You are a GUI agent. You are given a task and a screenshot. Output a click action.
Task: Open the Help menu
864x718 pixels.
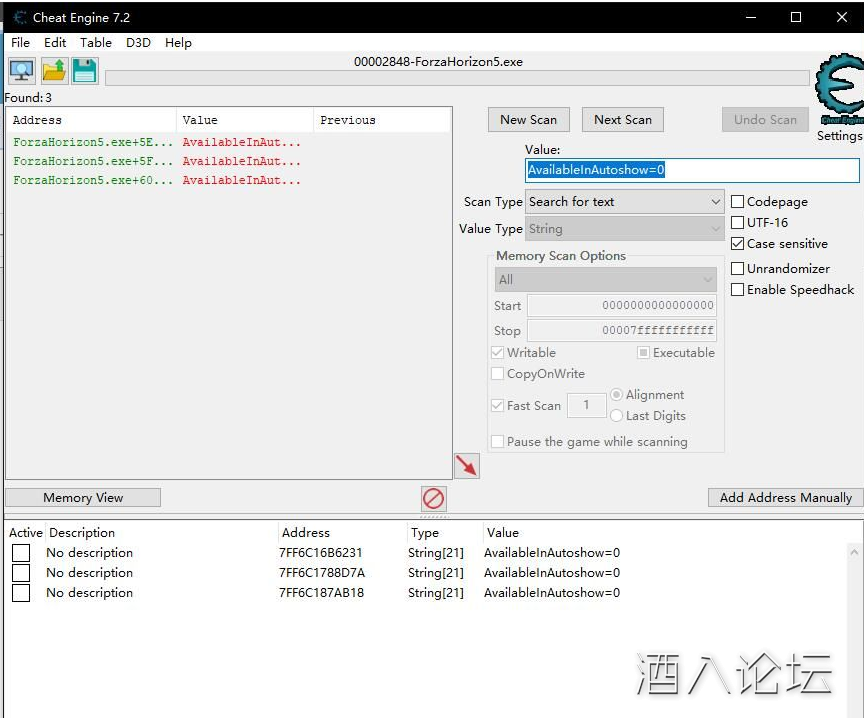click(x=179, y=42)
